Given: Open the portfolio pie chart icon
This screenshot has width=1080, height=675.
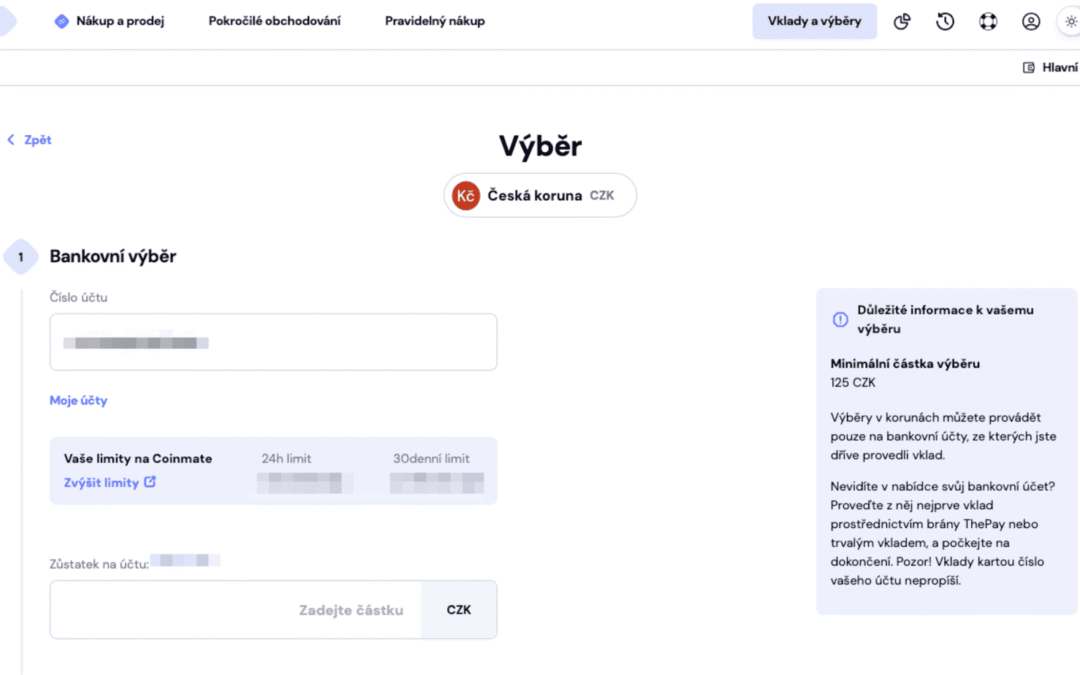Looking at the screenshot, I should click(x=902, y=21).
